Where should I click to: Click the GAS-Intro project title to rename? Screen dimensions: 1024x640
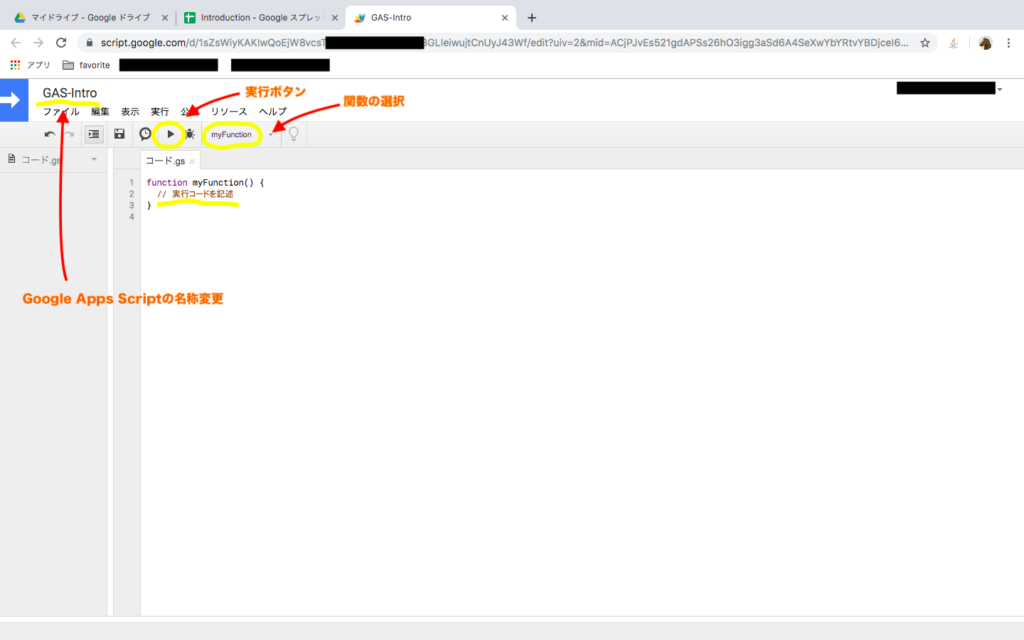pos(70,93)
